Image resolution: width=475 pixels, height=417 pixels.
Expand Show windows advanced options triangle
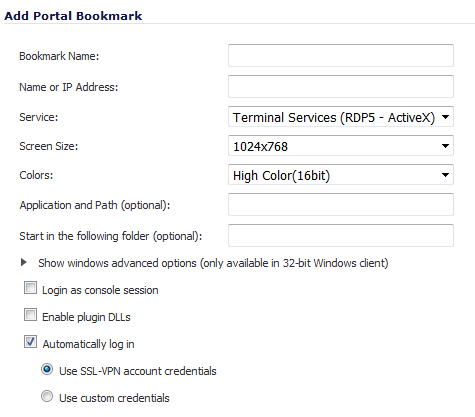(x=23, y=262)
